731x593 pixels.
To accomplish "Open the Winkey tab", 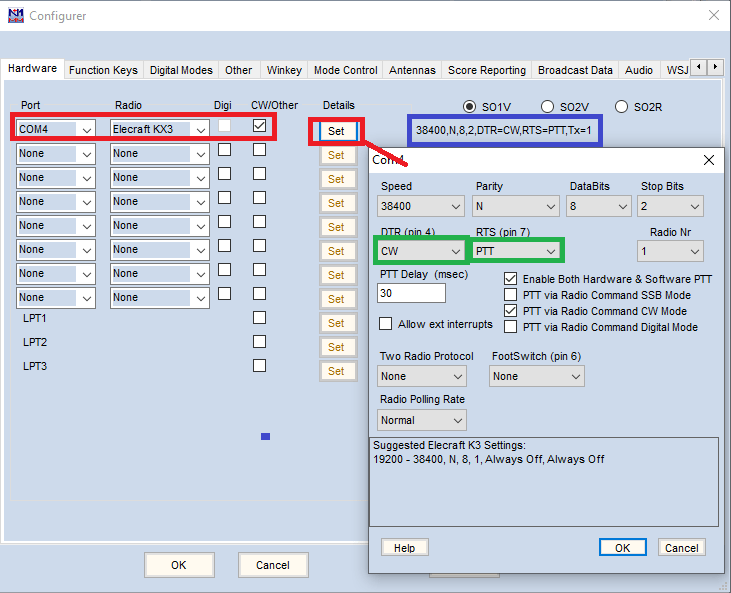I will (284, 70).
